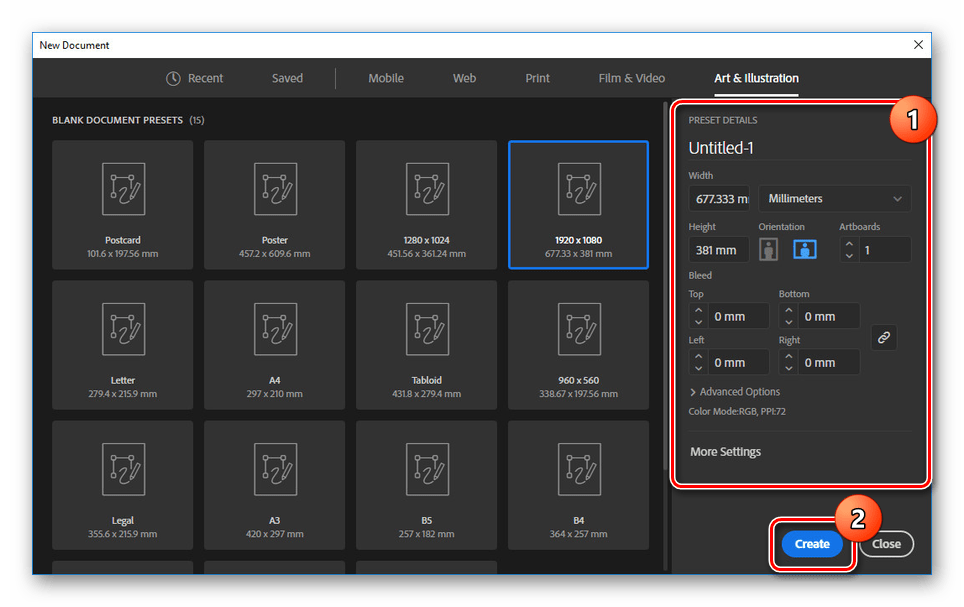
Task: Select the Tabloid preset icon
Action: pos(427,329)
